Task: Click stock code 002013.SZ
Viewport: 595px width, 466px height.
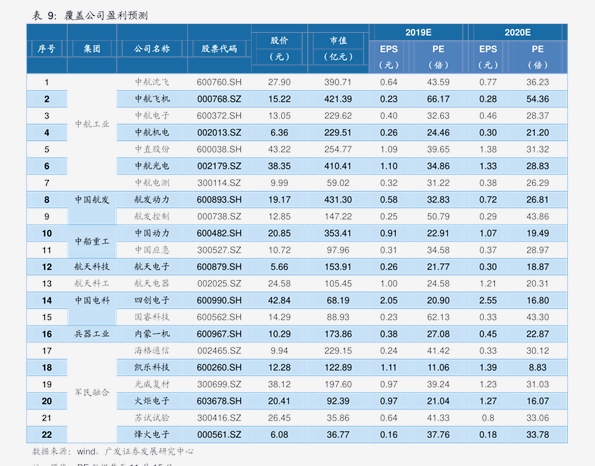Action: pos(219,132)
